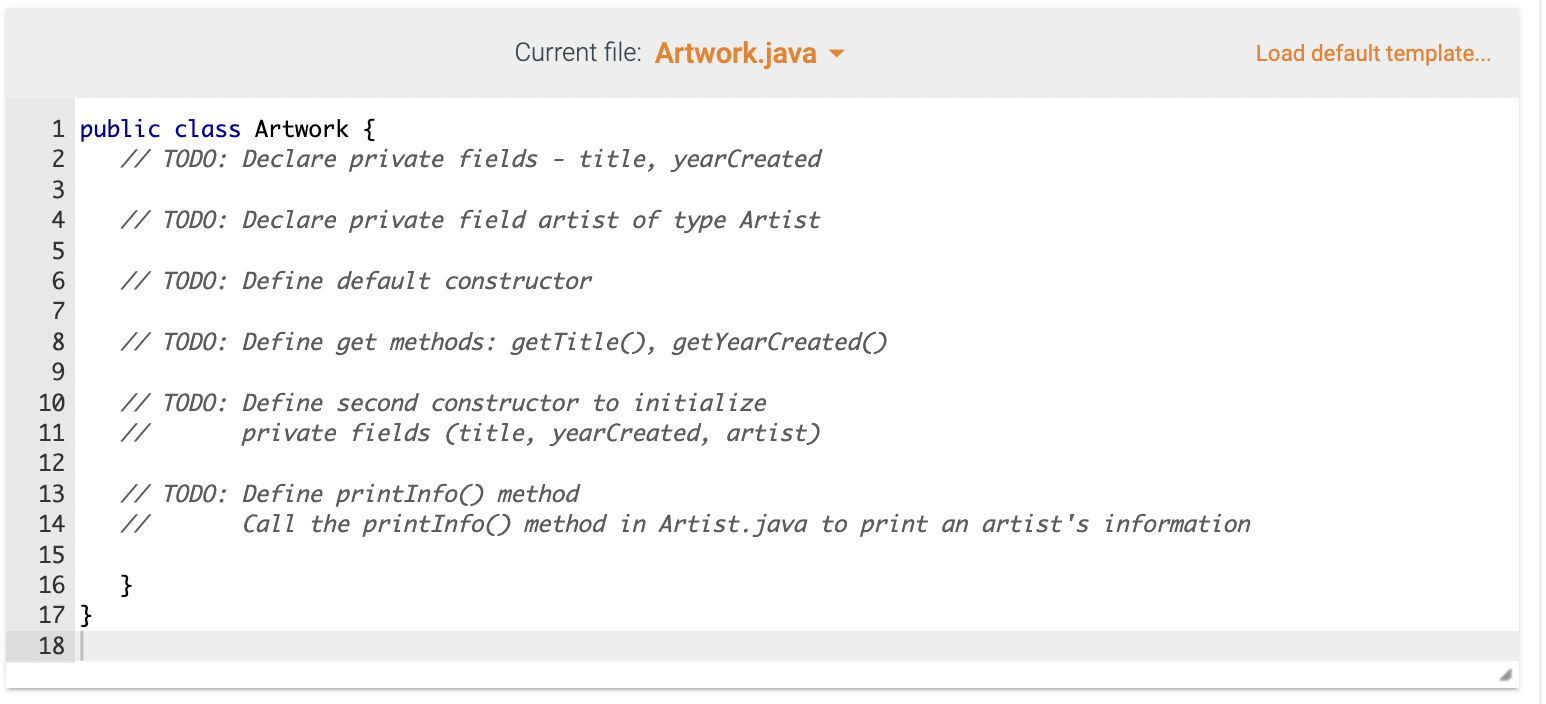Select the Current file label
The image size is (1546, 704).
tap(578, 53)
